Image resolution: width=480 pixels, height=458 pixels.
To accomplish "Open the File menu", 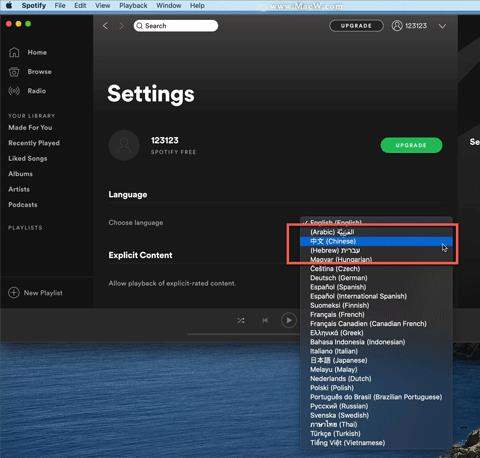I will (60, 5).
